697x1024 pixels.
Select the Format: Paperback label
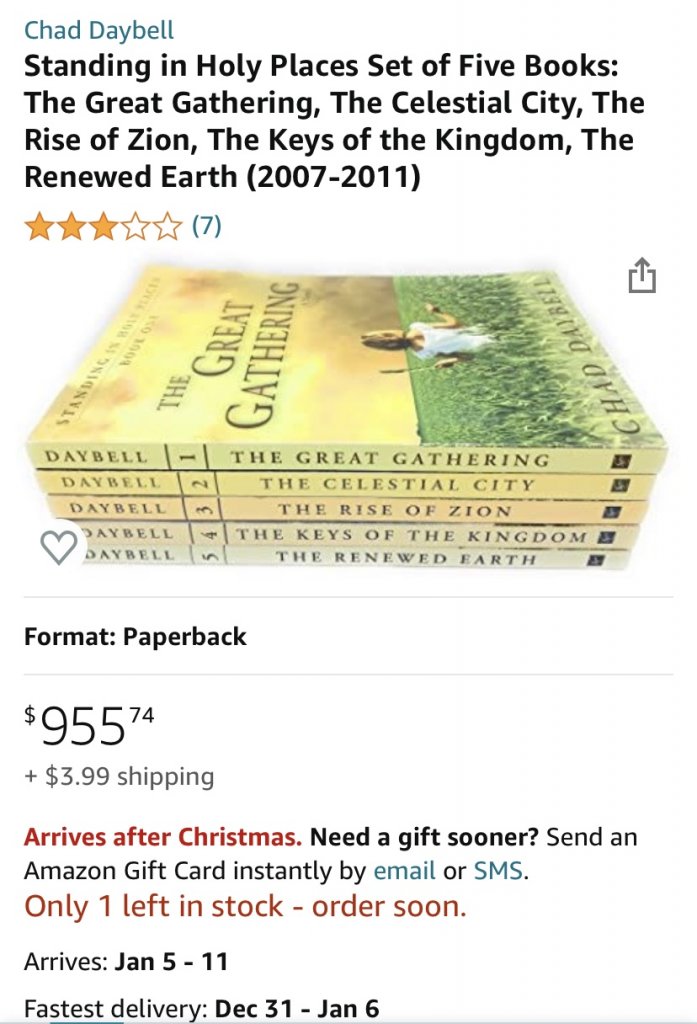click(135, 636)
